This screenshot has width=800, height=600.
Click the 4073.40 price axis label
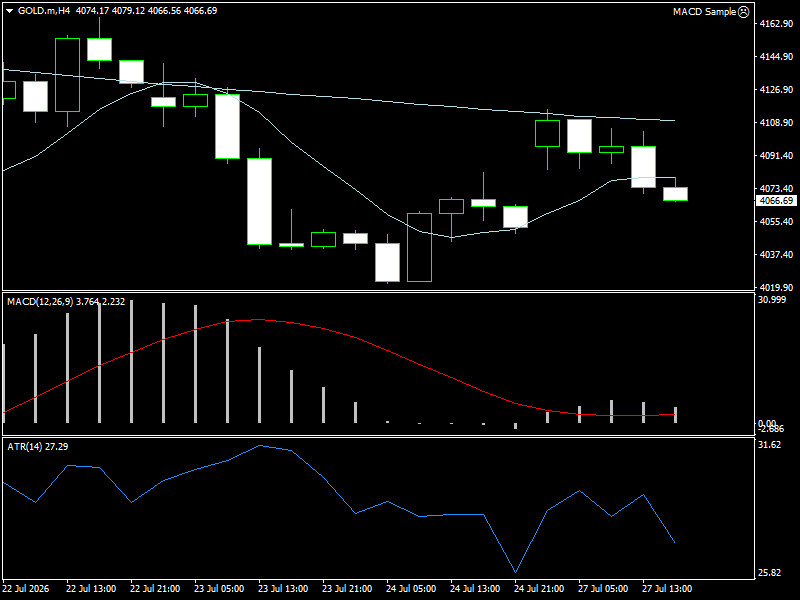point(777,189)
